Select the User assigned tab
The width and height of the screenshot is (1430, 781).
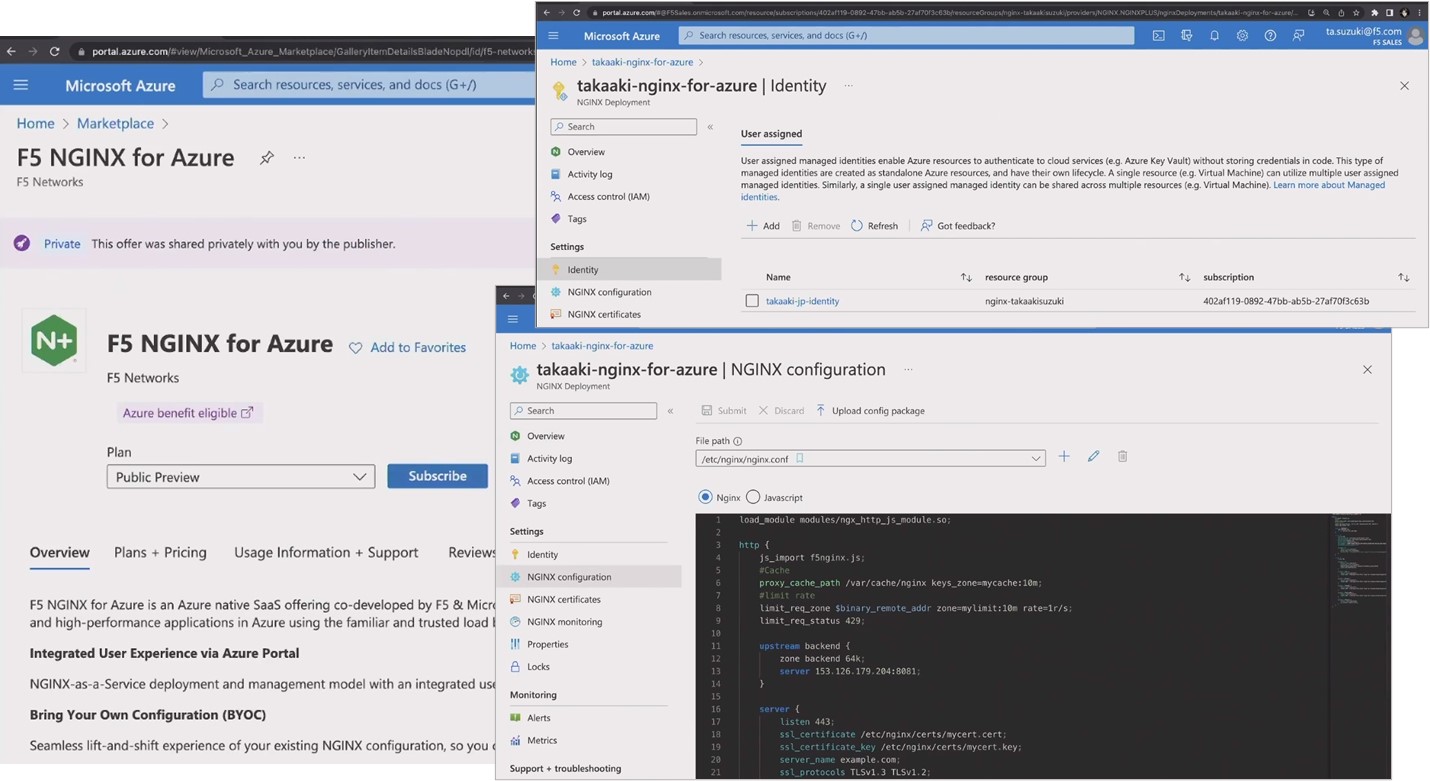[x=771, y=134]
